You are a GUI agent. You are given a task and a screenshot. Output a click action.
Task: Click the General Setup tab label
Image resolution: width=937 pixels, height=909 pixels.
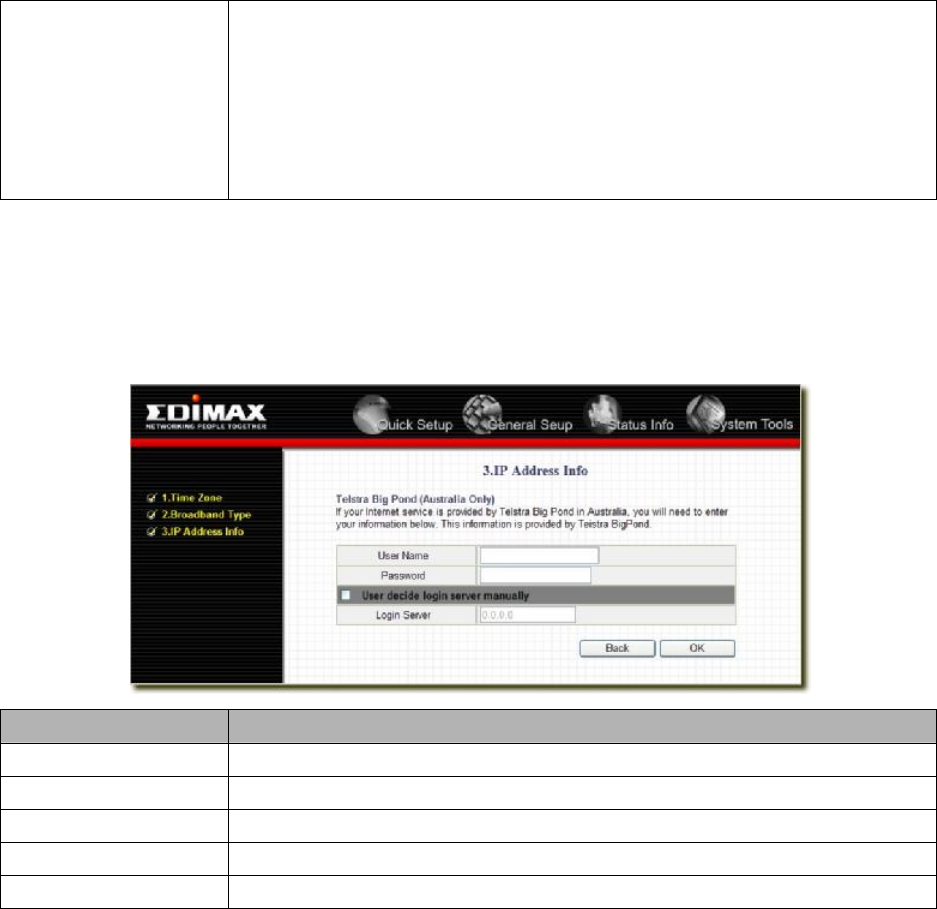coord(530,425)
